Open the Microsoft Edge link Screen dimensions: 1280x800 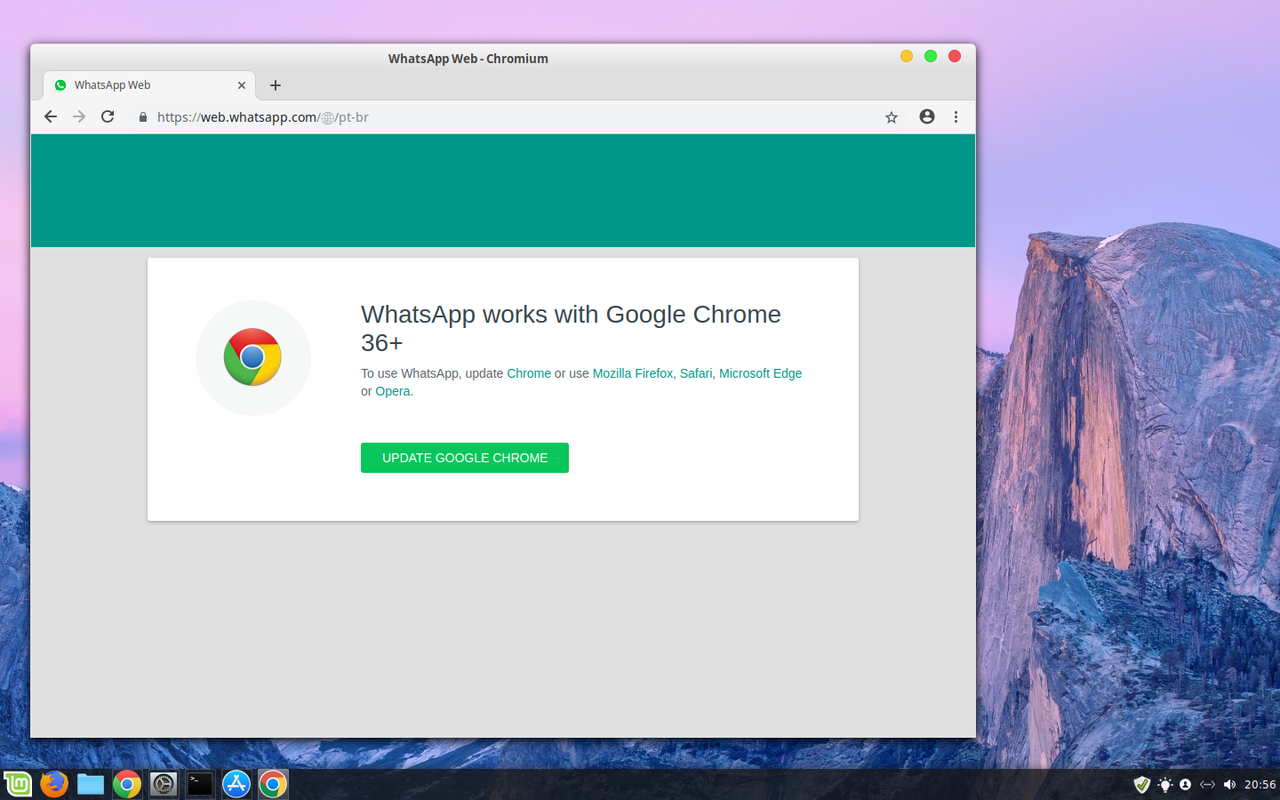[x=761, y=373]
